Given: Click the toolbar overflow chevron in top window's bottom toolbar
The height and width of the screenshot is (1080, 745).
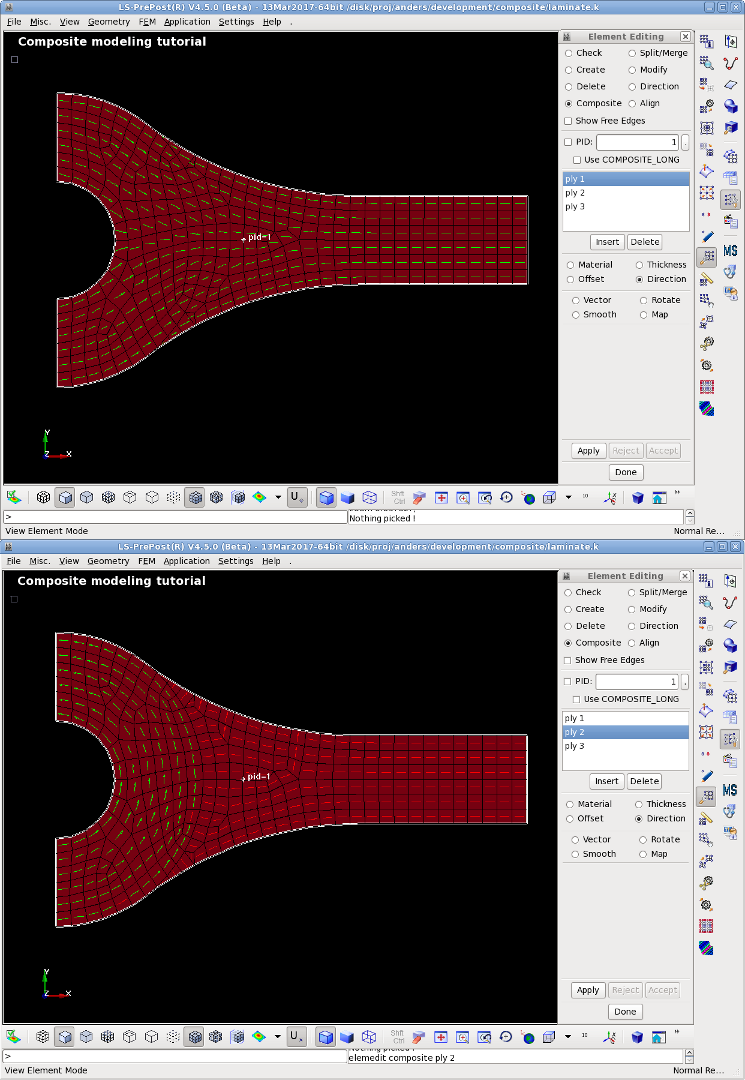Looking at the screenshot, I should click(x=677, y=492).
